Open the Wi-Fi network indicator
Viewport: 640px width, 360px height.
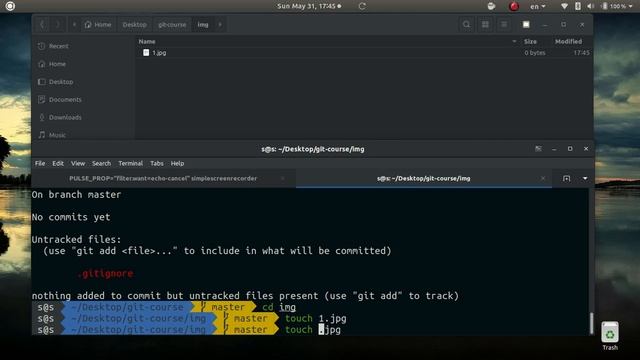pos(564,6)
